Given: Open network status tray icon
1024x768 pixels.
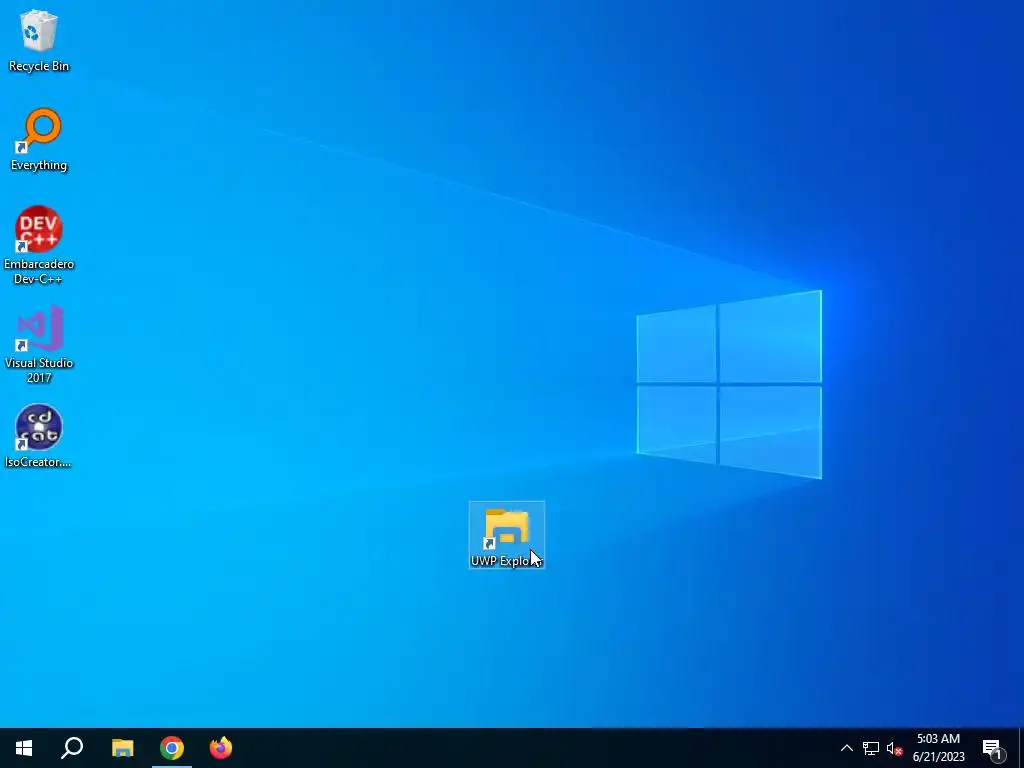Looking at the screenshot, I should pyautogui.click(x=871, y=748).
